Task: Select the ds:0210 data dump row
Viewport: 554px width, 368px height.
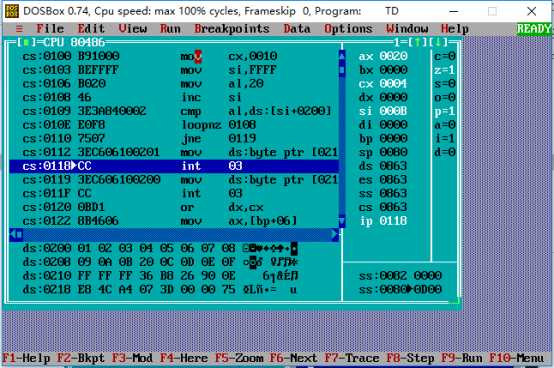Action: coord(160,275)
